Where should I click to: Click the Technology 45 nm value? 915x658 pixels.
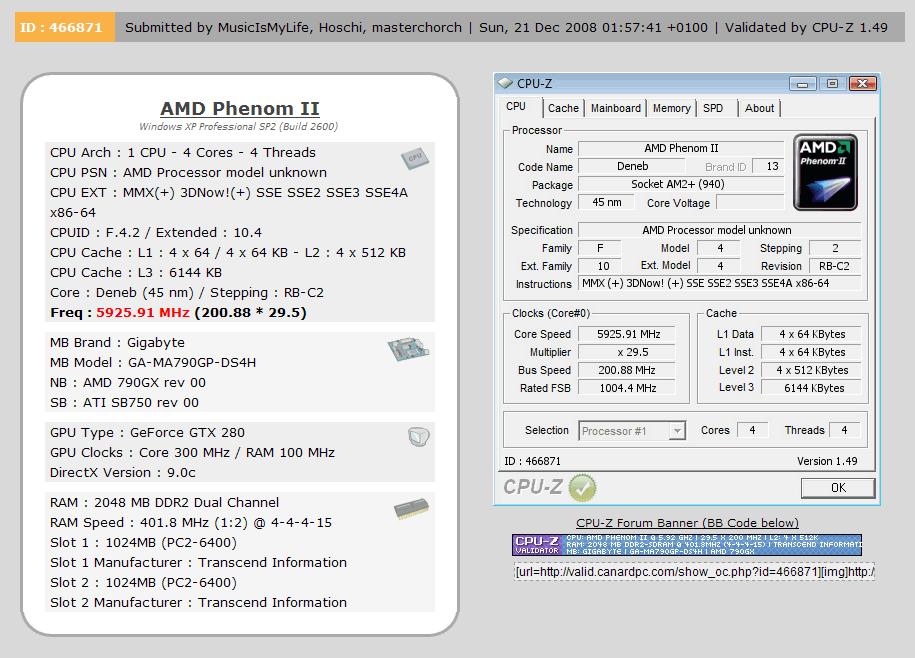pos(607,202)
